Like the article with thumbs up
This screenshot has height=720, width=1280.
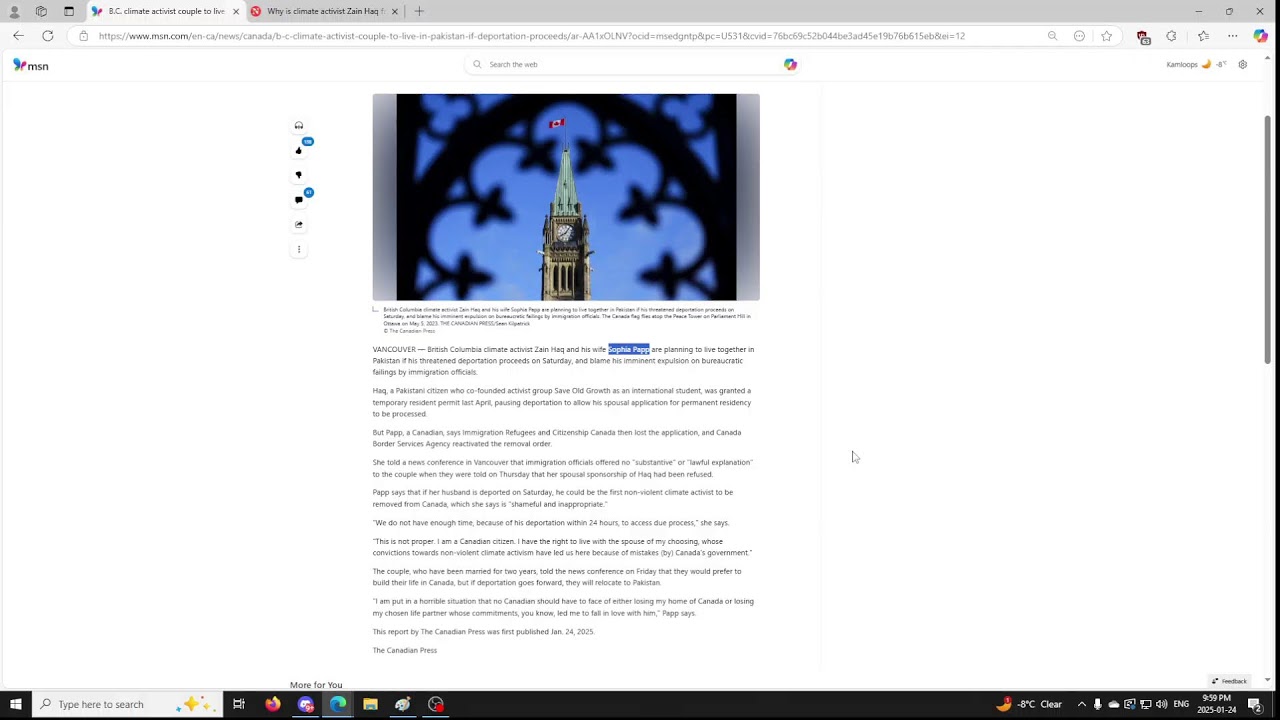click(298, 151)
